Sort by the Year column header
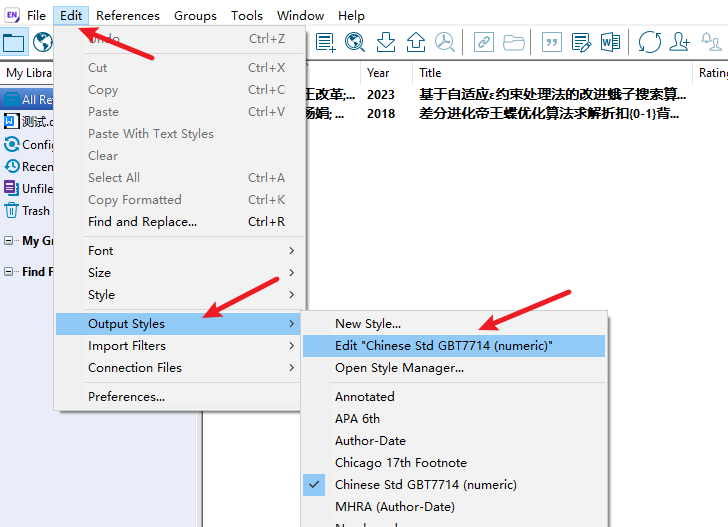728x527 pixels. tap(386, 73)
